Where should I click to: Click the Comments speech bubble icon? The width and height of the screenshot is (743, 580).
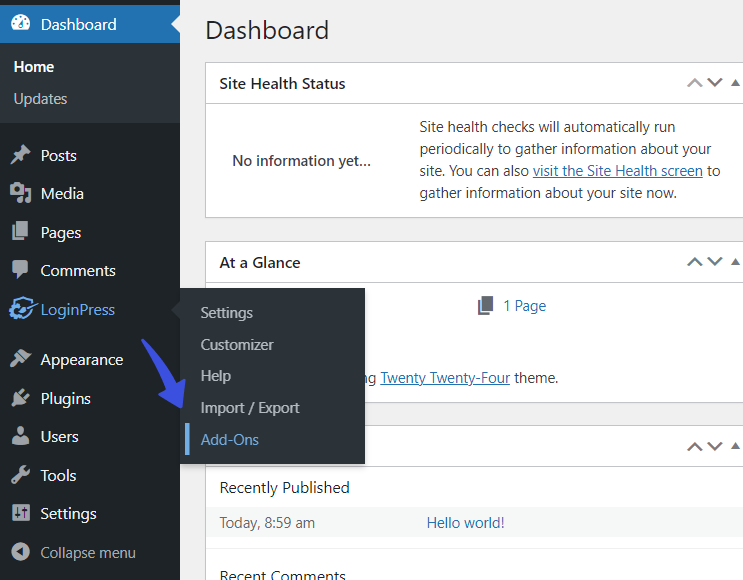coord(20,269)
